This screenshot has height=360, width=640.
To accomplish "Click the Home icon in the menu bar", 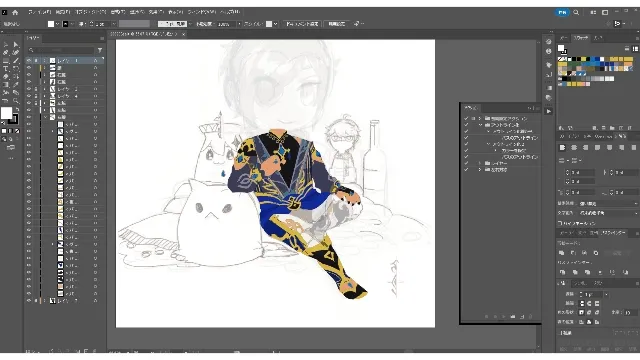I will (15, 12).
